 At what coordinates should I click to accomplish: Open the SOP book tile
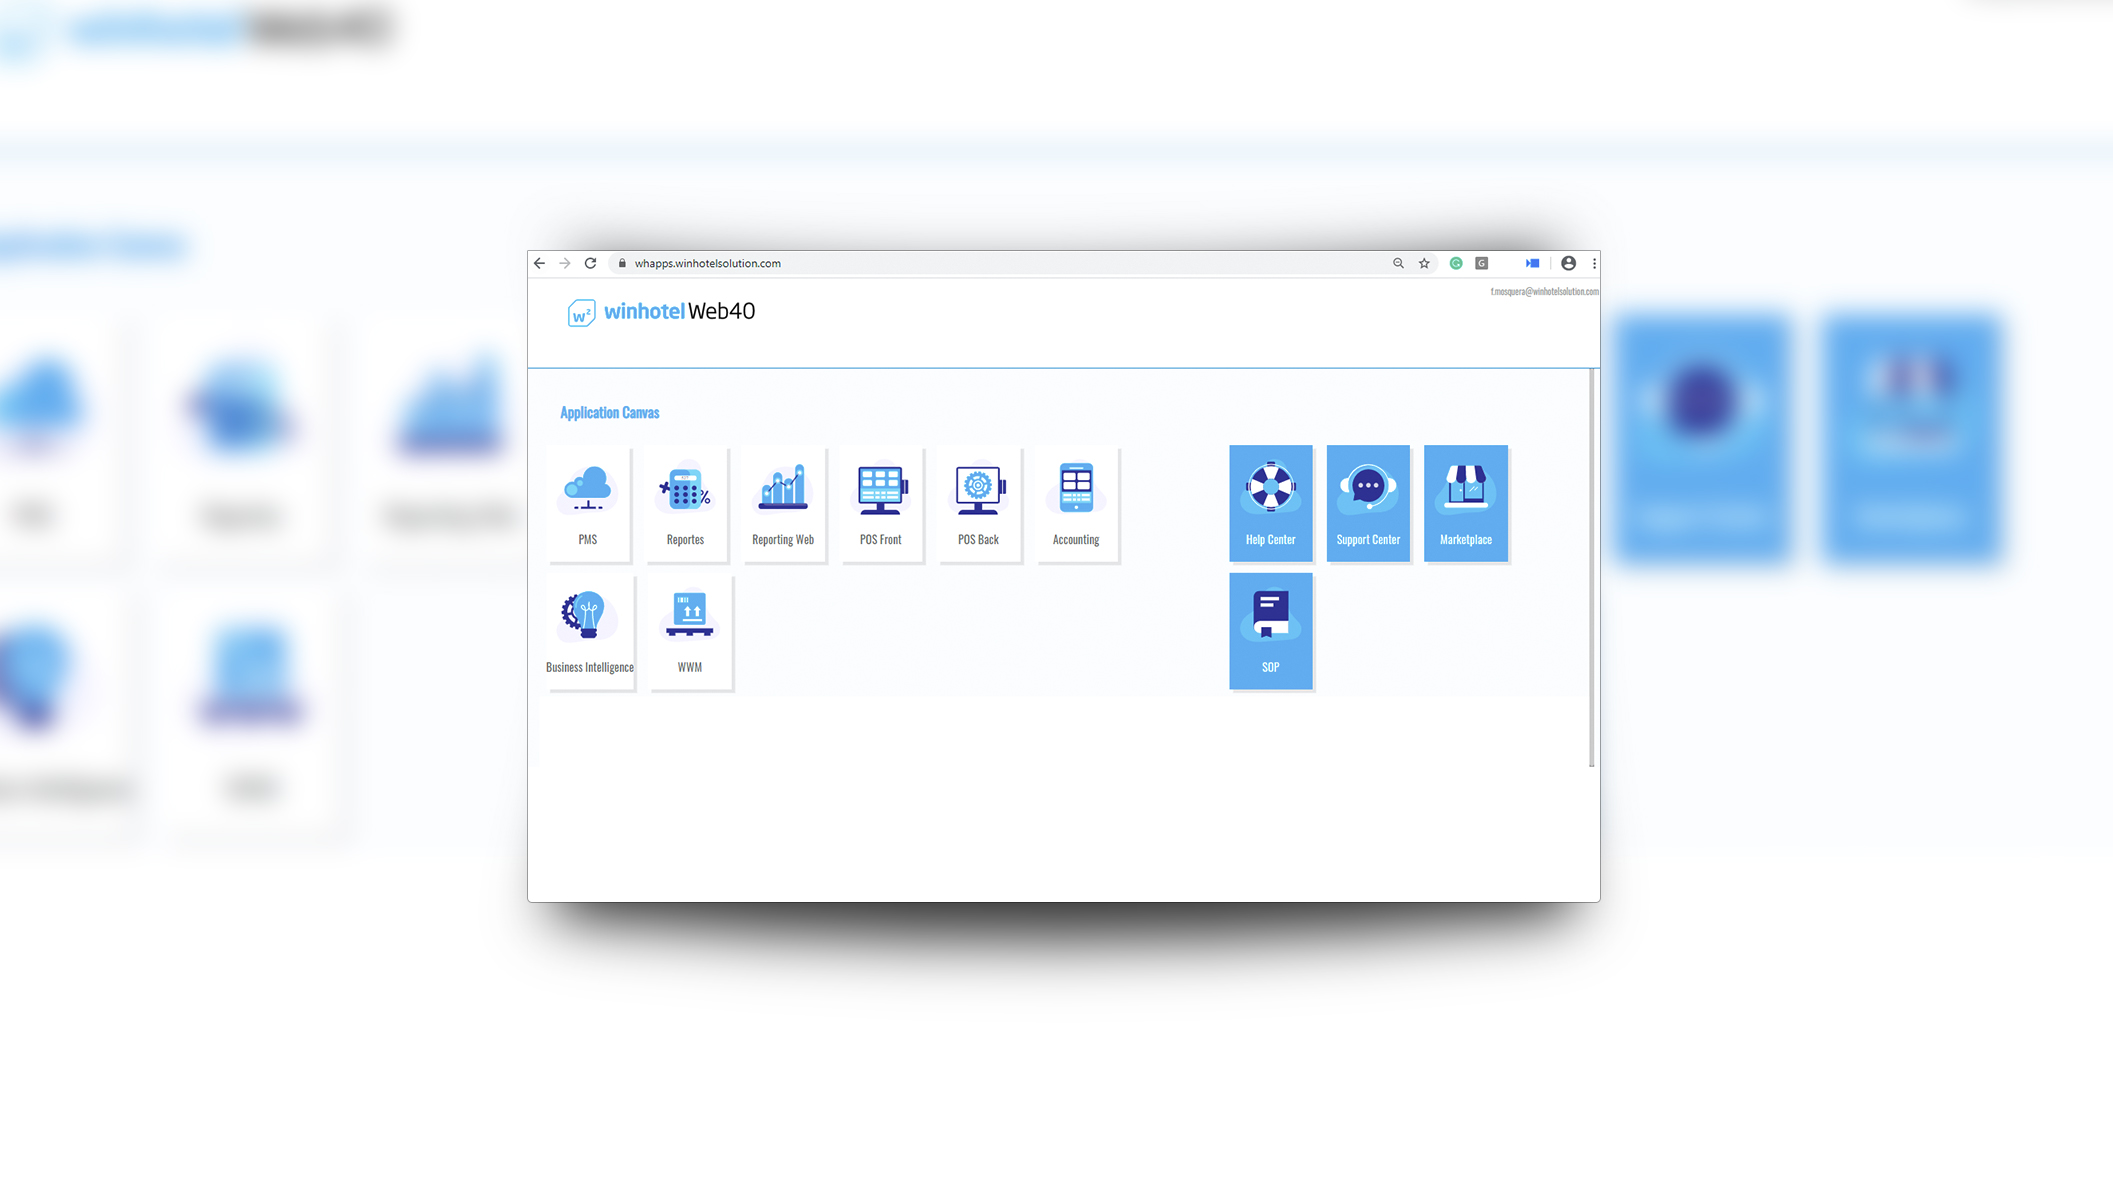(x=1270, y=631)
